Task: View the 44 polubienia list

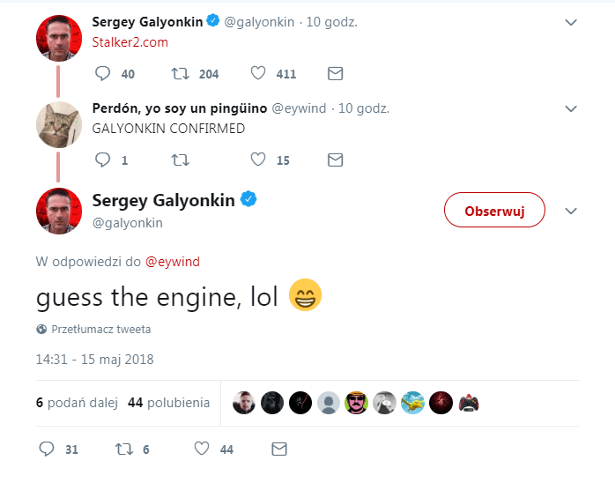Action: pyautogui.click(x=169, y=402)
